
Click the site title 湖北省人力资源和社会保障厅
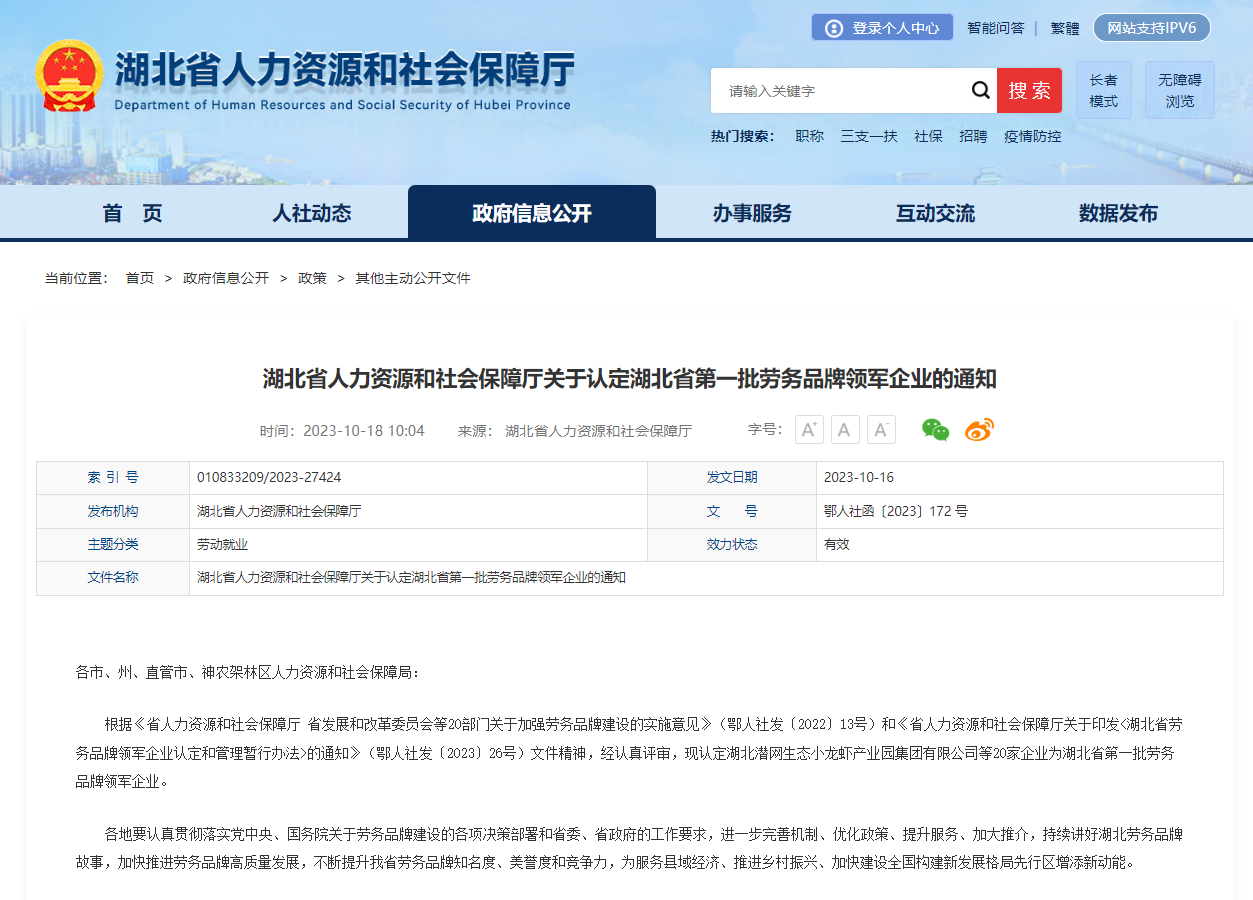(x=344, y=70)
